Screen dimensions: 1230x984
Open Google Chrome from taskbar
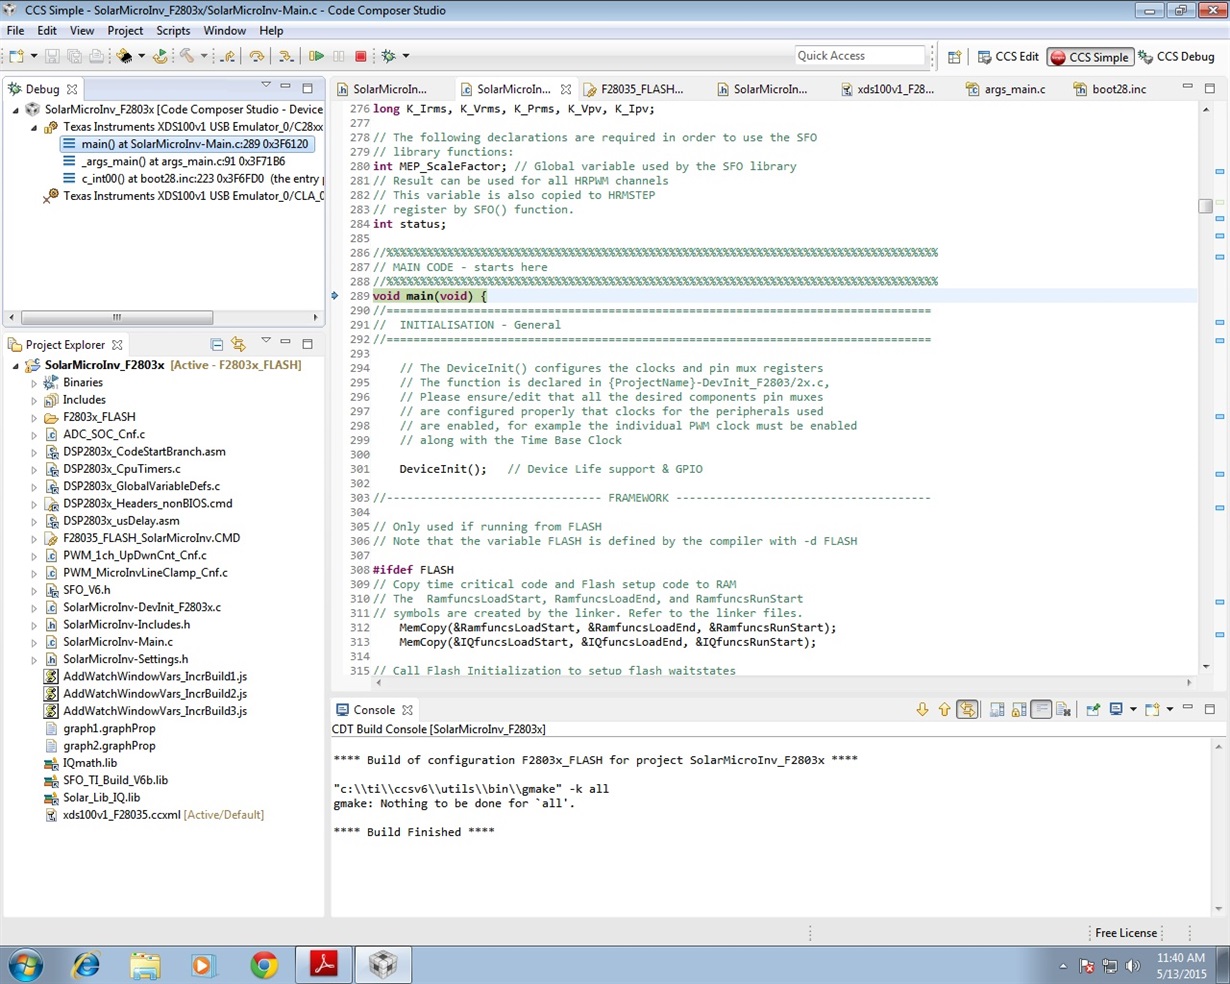(x=264, y=965)
